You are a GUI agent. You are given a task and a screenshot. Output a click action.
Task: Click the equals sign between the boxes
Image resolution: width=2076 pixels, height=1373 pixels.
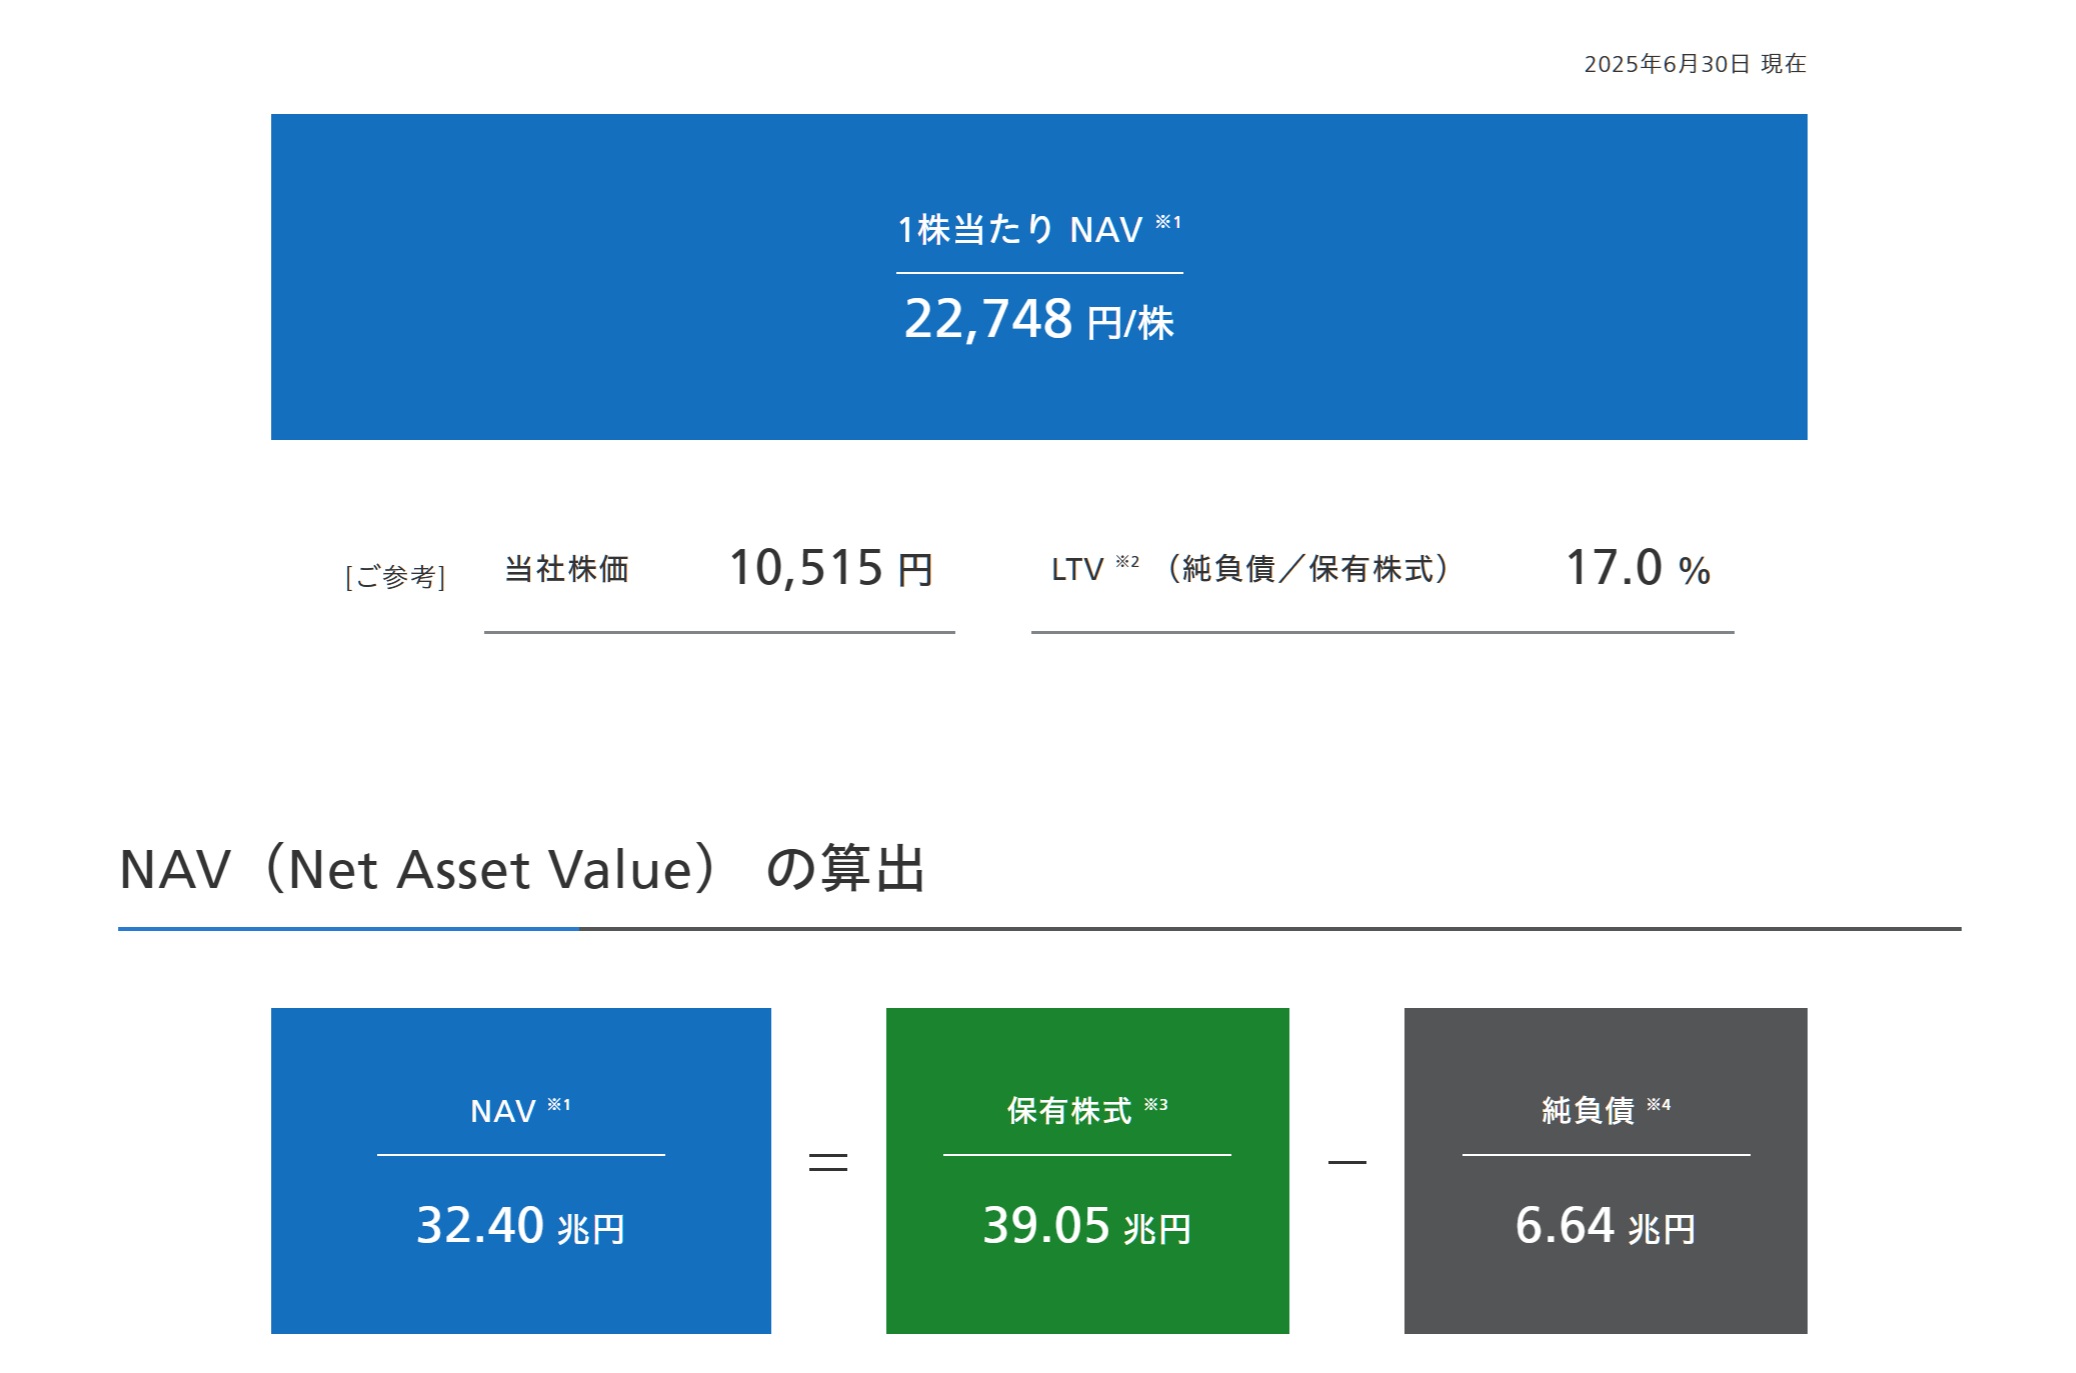(828, 1162)
